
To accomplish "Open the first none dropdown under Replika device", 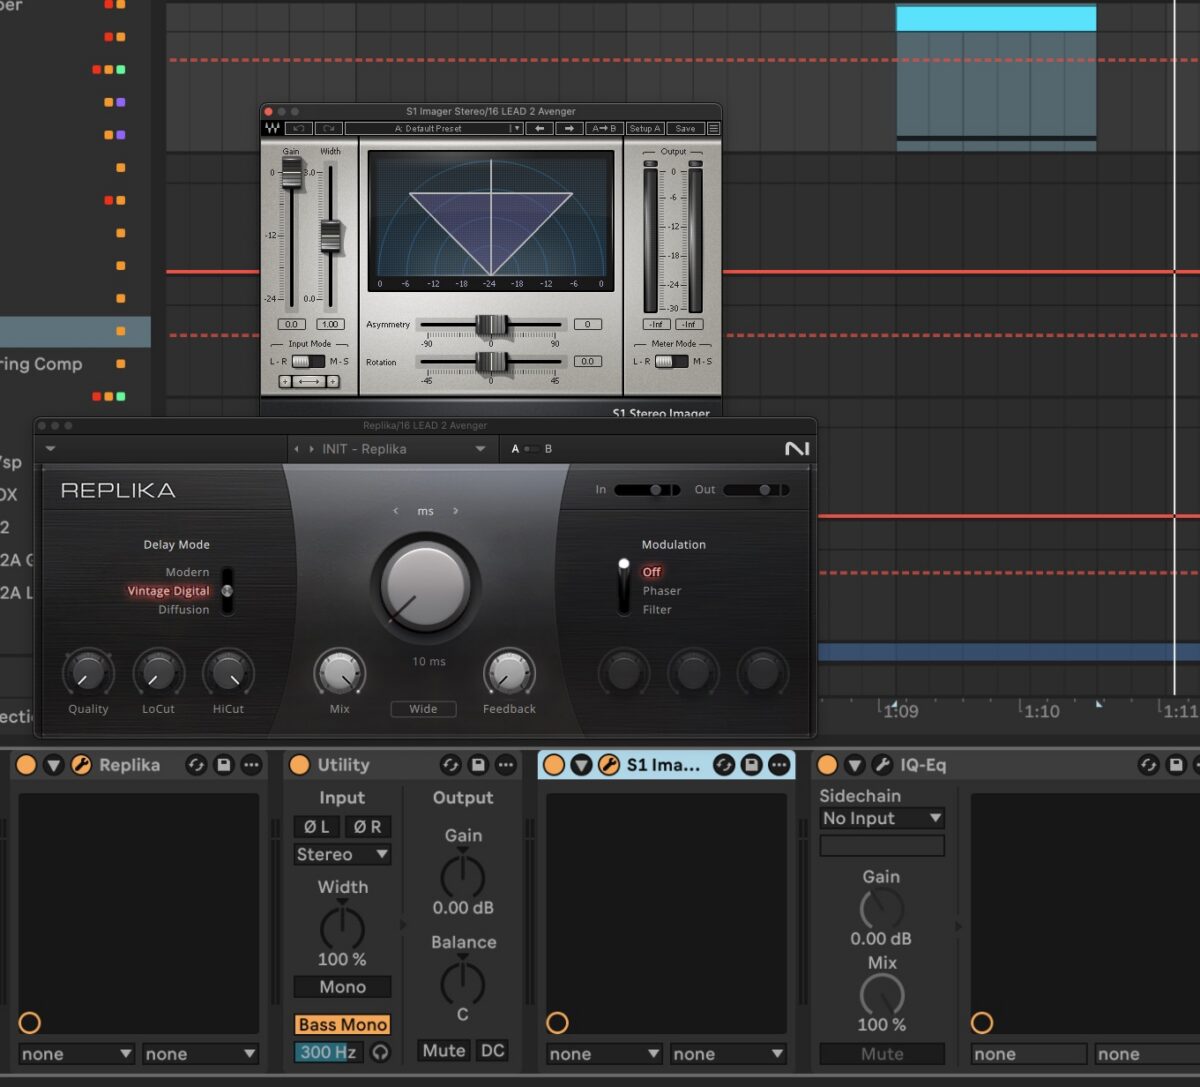I will [76, 1054].
